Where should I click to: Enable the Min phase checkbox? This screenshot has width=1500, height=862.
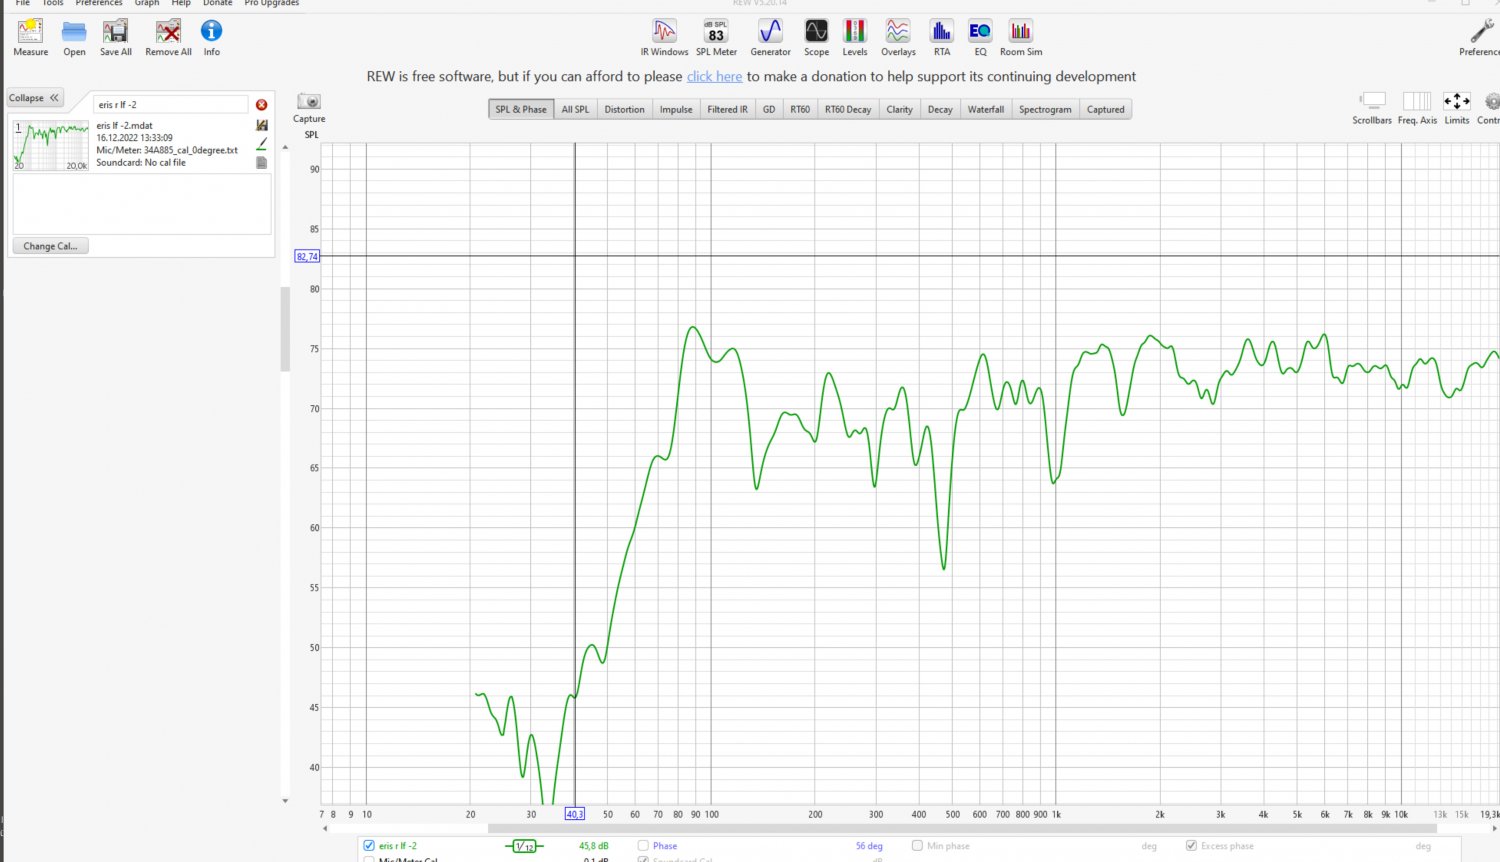[917, 846]
